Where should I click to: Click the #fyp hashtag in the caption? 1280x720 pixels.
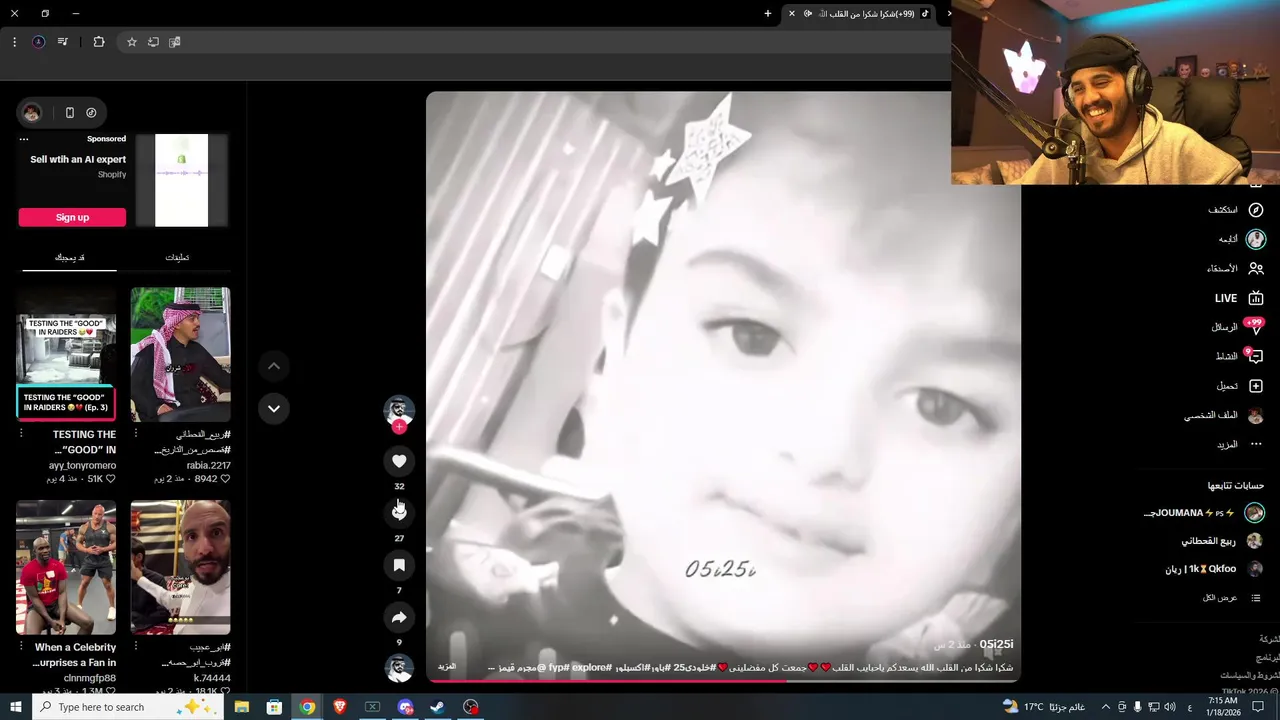point(557,667)
